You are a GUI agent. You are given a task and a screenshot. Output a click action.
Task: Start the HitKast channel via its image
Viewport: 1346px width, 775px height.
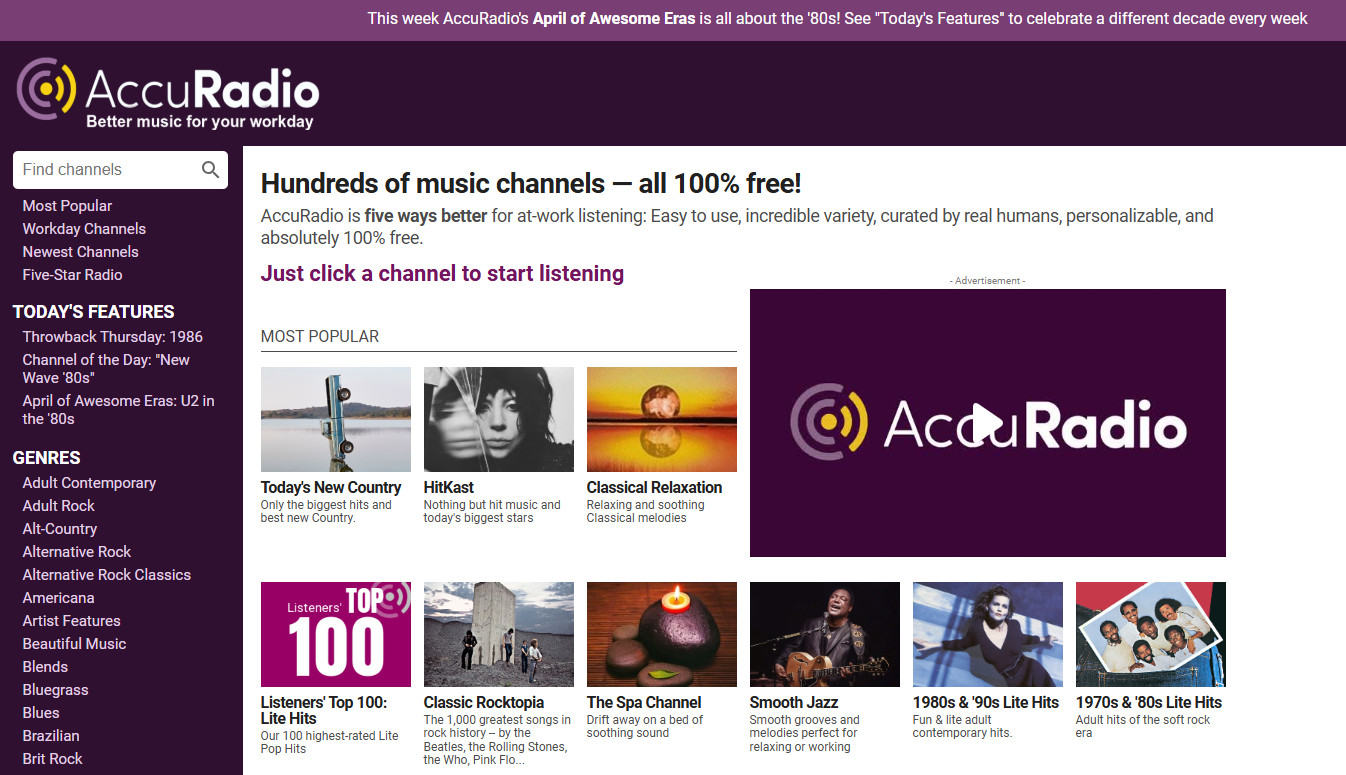click(498, 419)
